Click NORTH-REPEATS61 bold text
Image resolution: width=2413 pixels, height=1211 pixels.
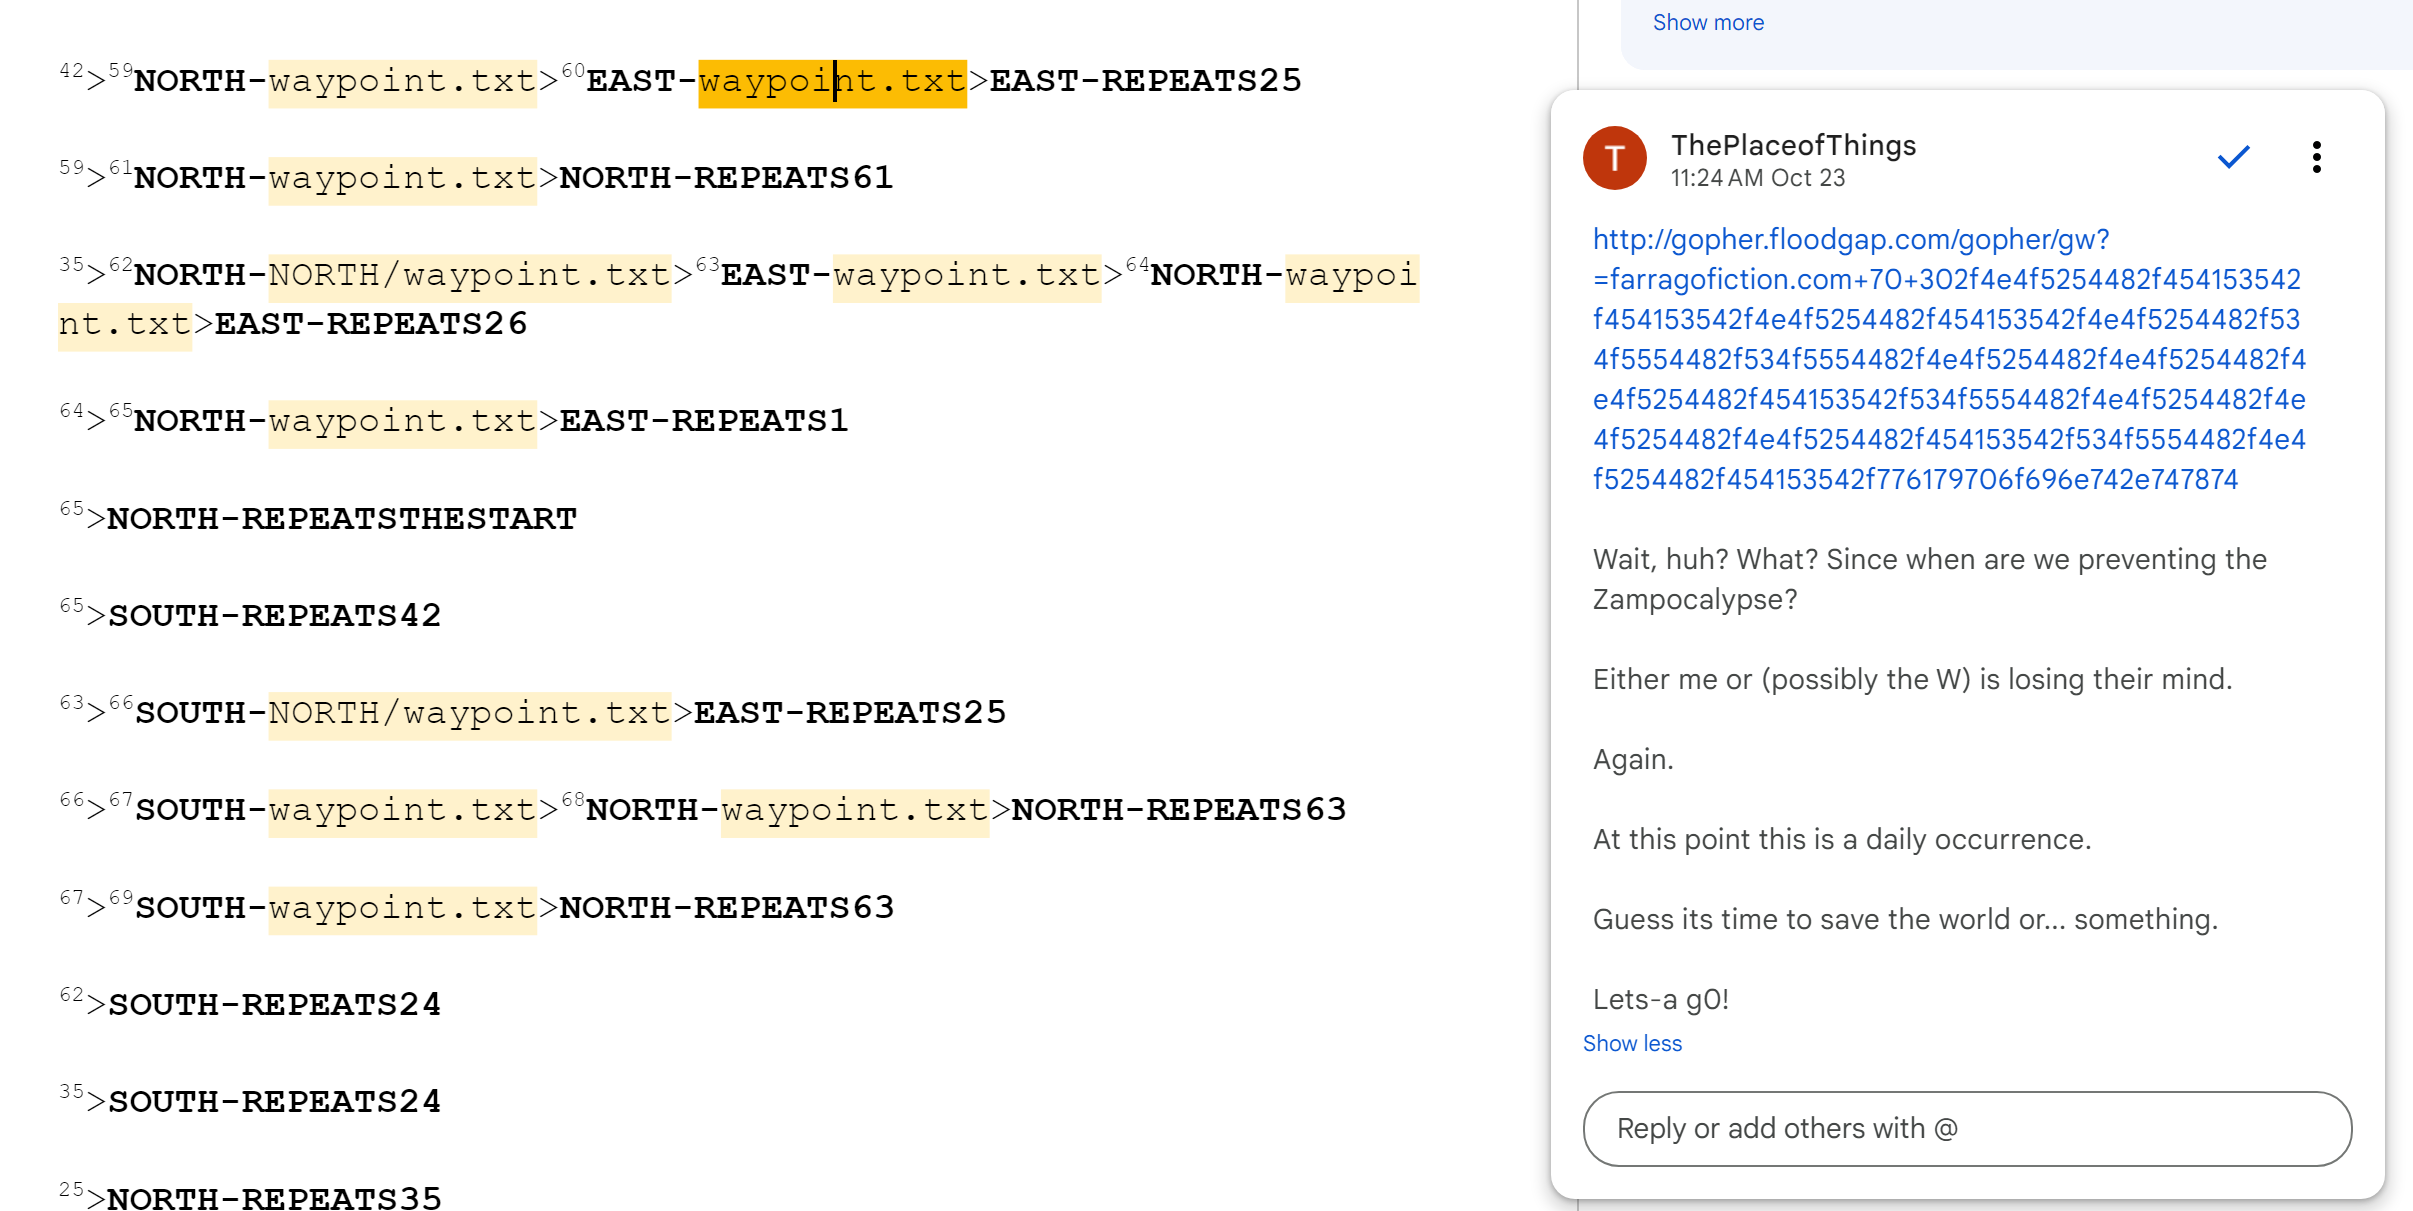725,178
